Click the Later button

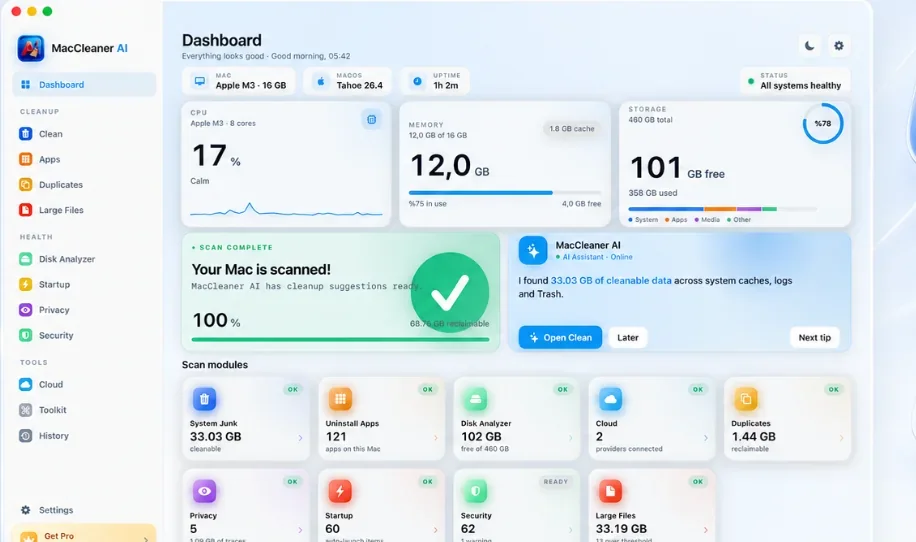pos(628,338)
